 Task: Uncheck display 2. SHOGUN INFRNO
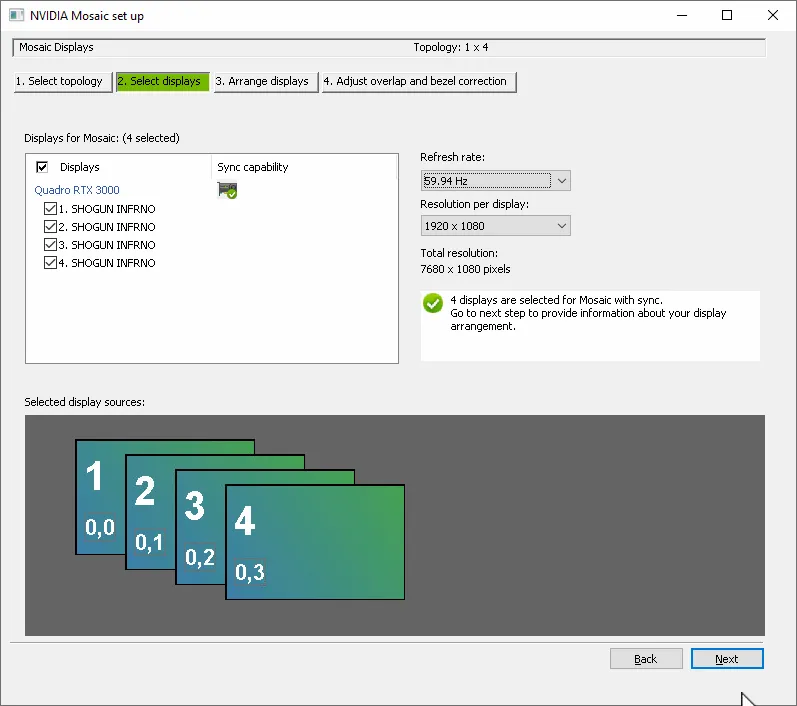50,227
